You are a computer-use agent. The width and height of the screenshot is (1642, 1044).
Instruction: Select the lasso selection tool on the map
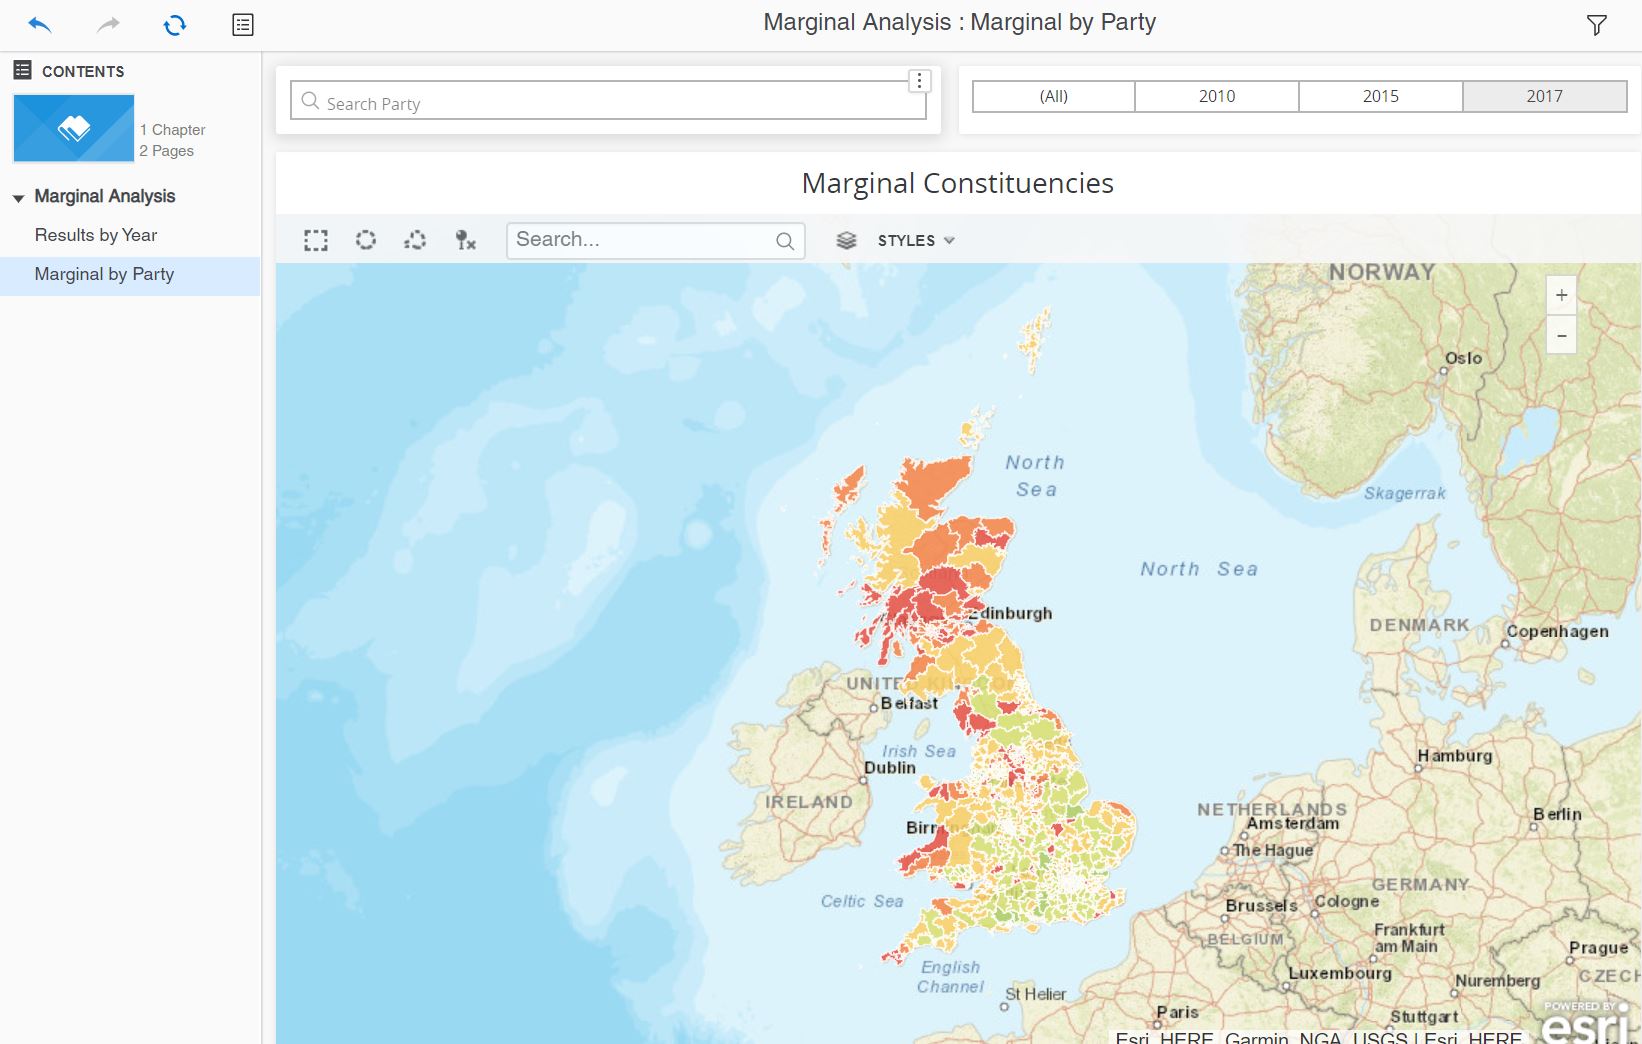pyautogui.click(x=414, y=240)
